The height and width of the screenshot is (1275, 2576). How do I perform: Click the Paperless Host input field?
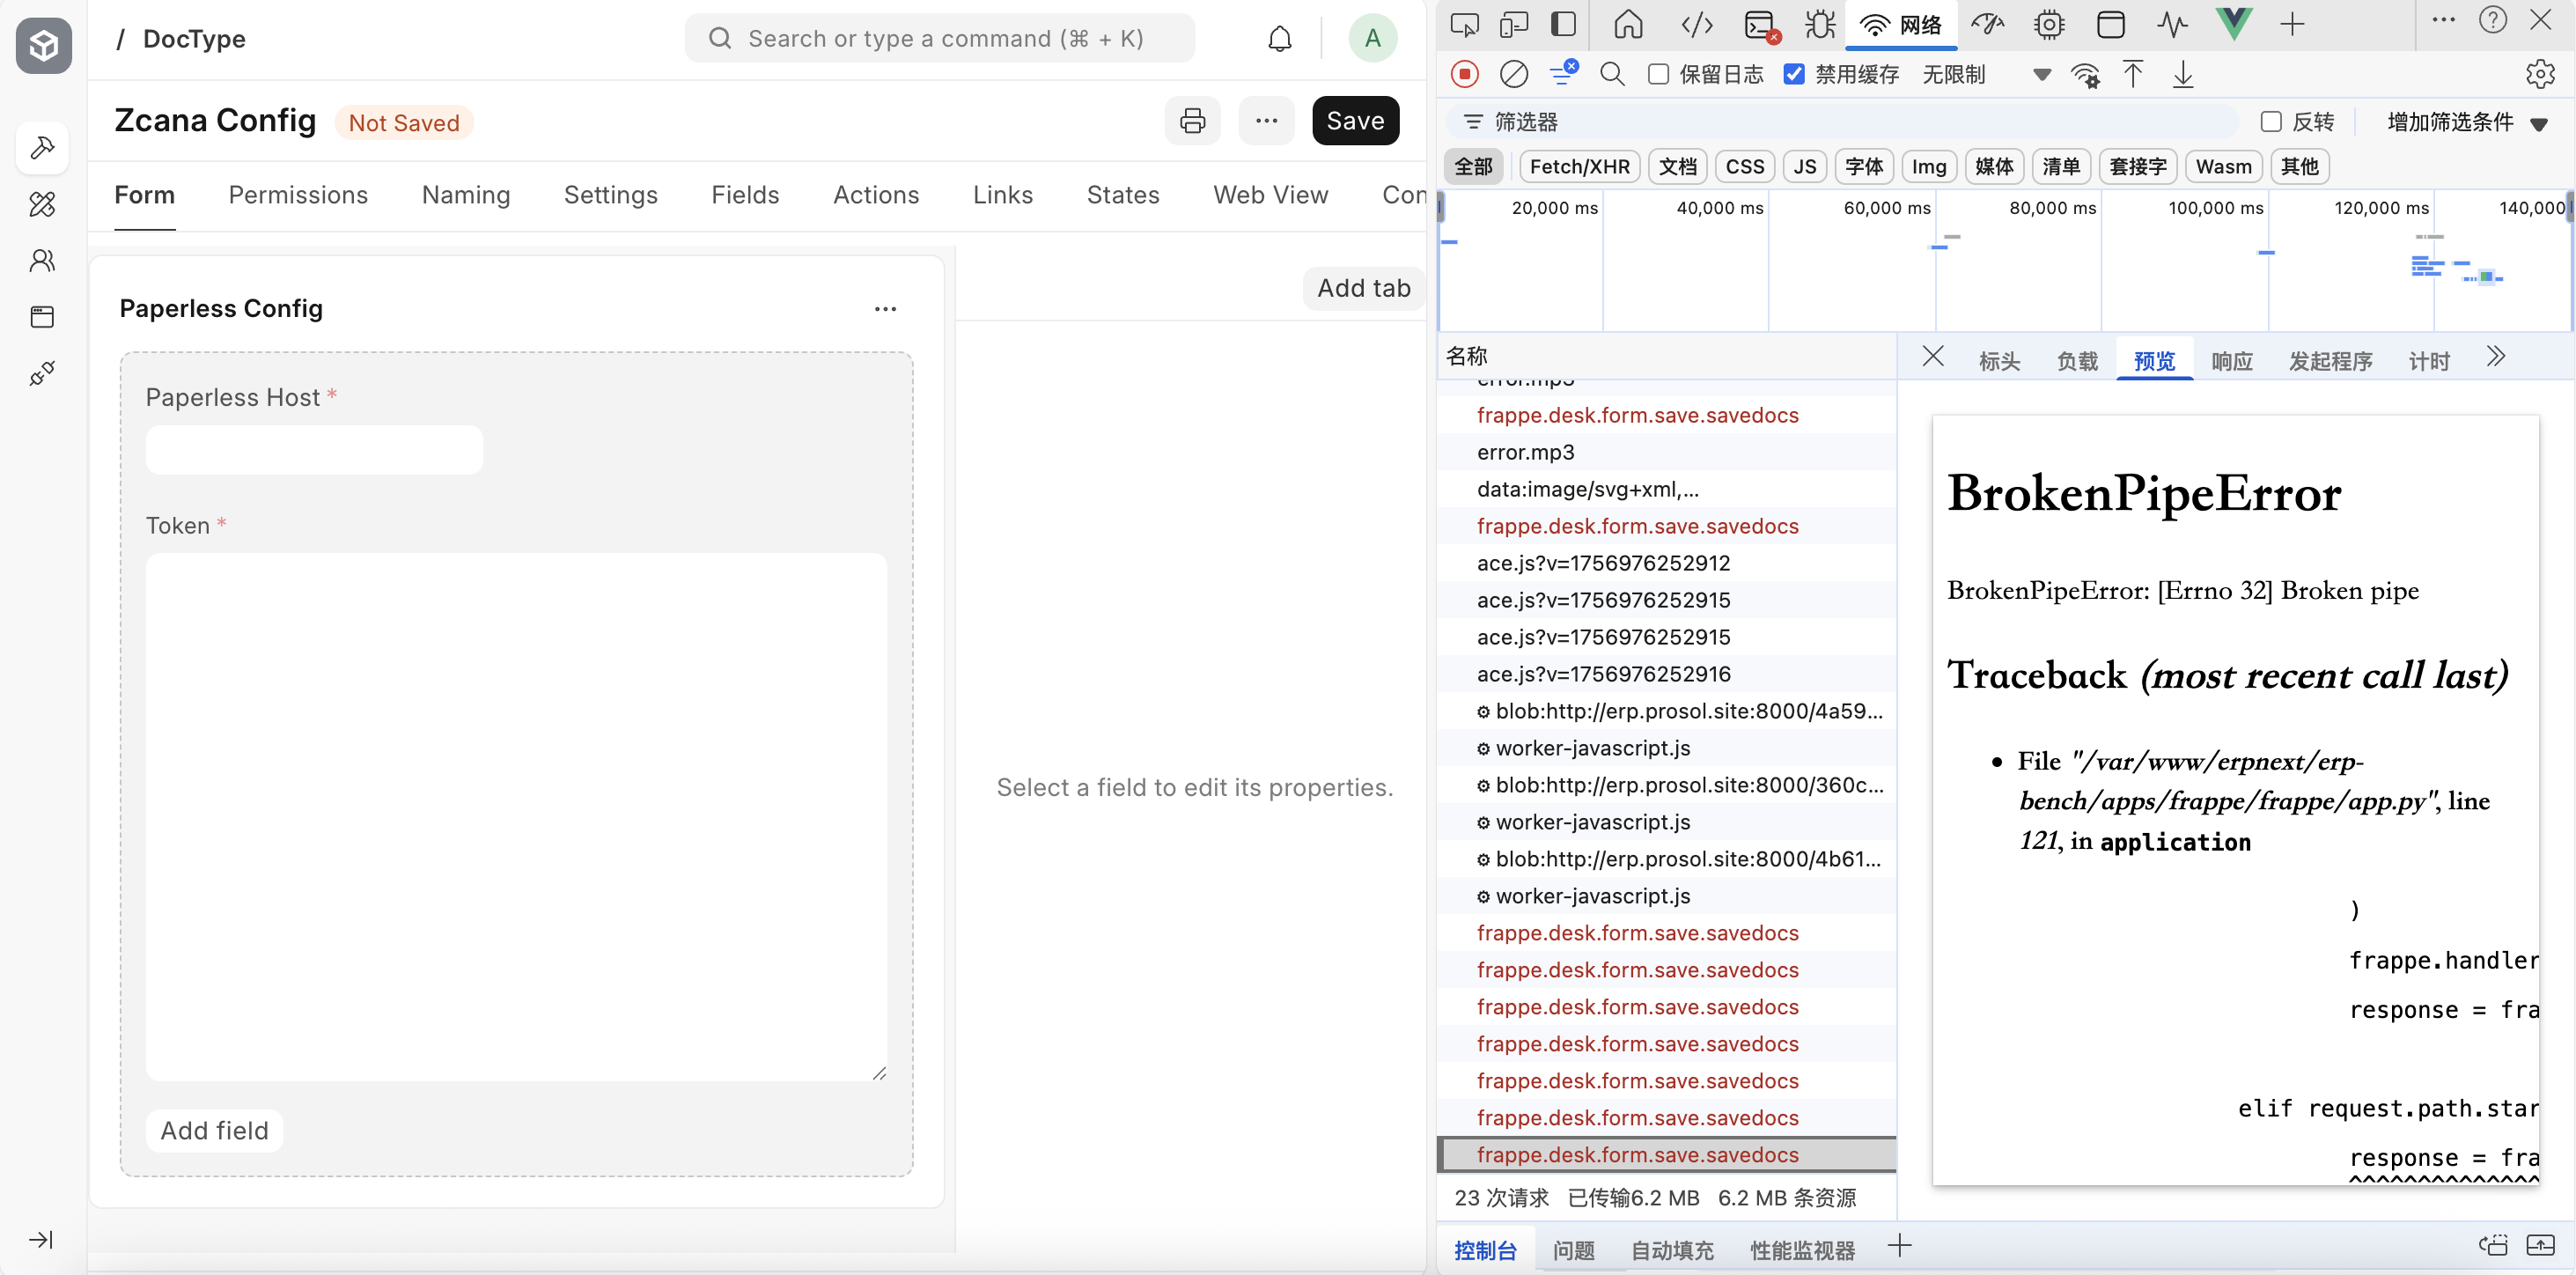[314, 450]
